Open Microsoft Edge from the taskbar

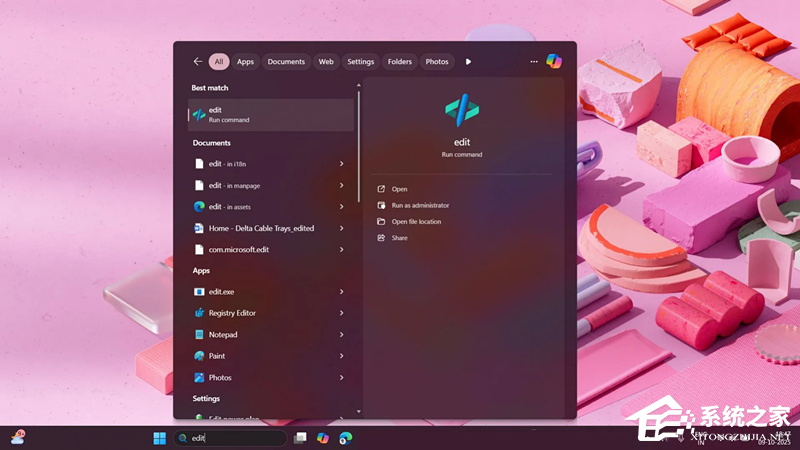pos(346,438)
